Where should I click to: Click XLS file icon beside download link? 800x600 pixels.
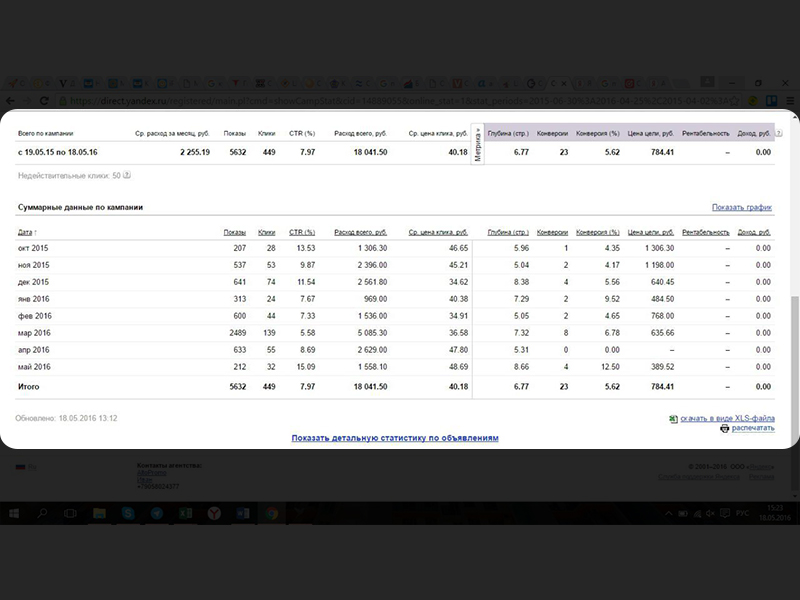pos(673,419)
